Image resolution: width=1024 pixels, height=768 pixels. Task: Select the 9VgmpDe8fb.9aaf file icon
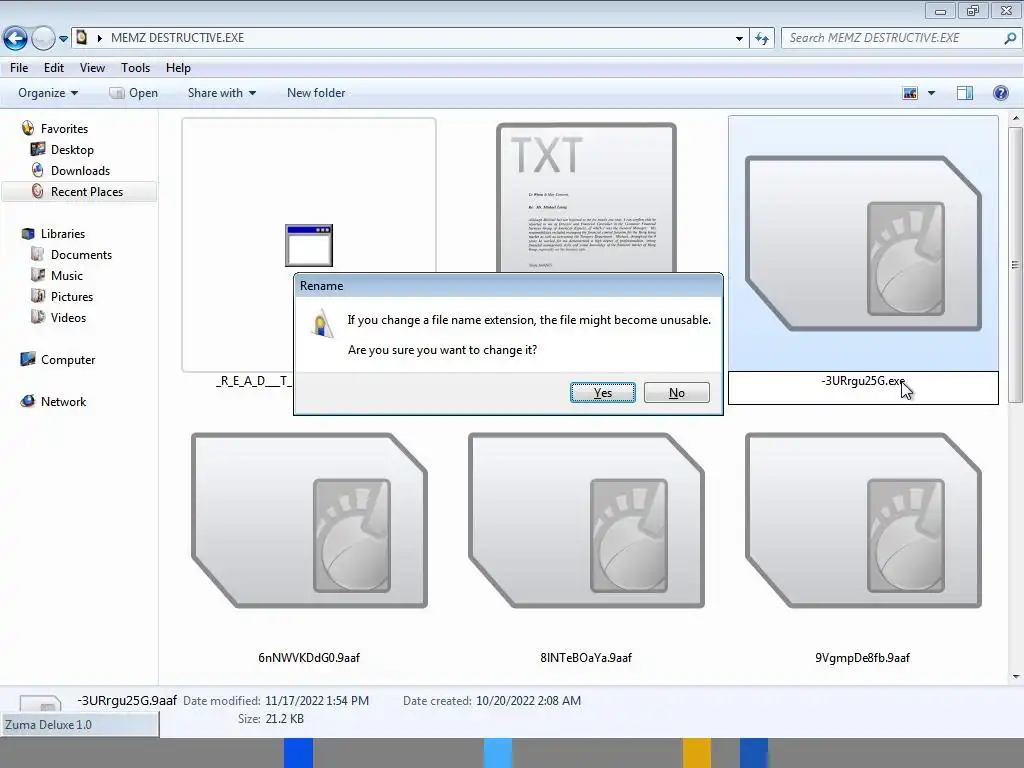click(863, 520)
